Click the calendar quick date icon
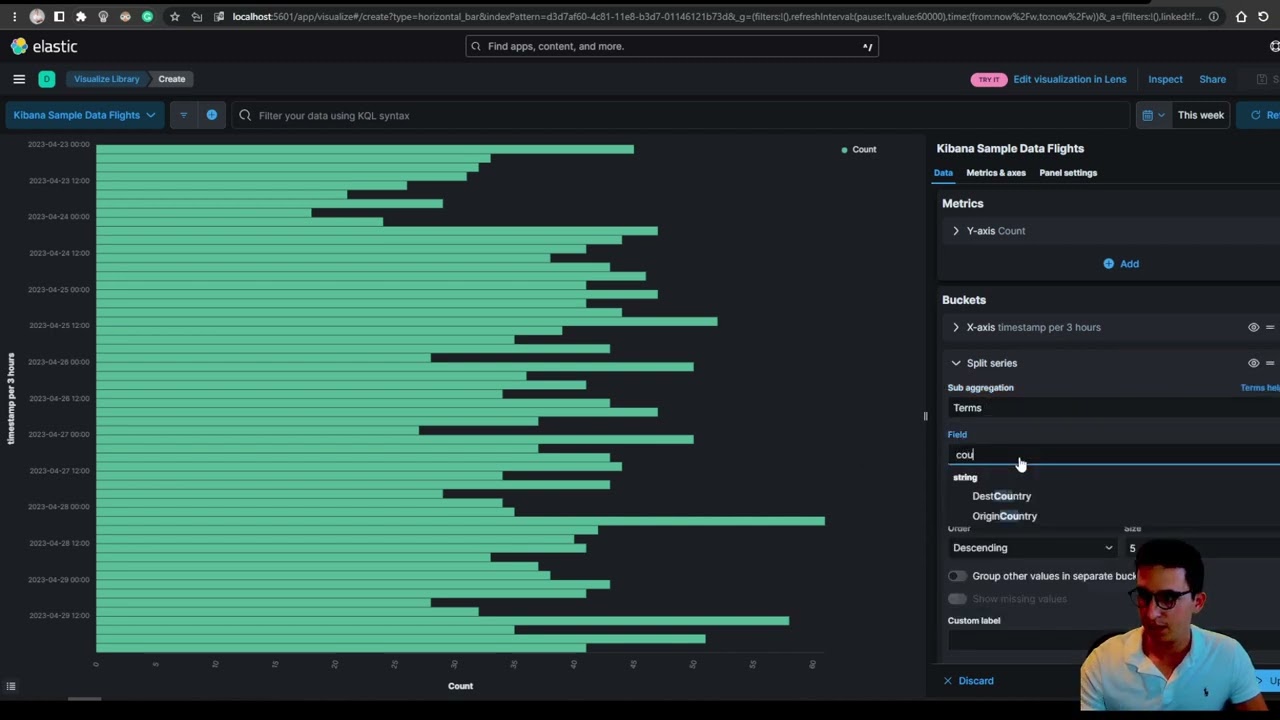Image resolution: width=1280 pixels, height=720 pixels. 1148,115
